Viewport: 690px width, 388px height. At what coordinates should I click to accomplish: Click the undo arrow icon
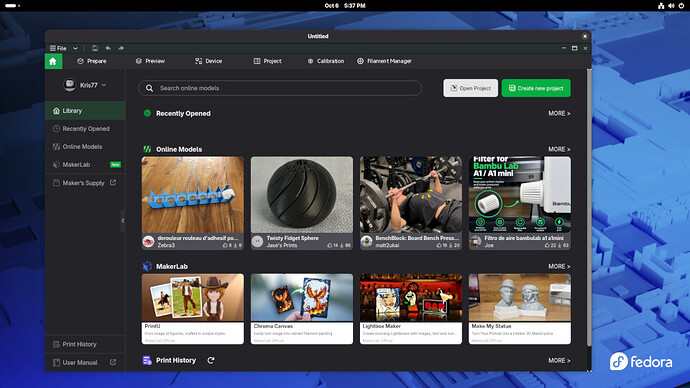tap(108, 48)
